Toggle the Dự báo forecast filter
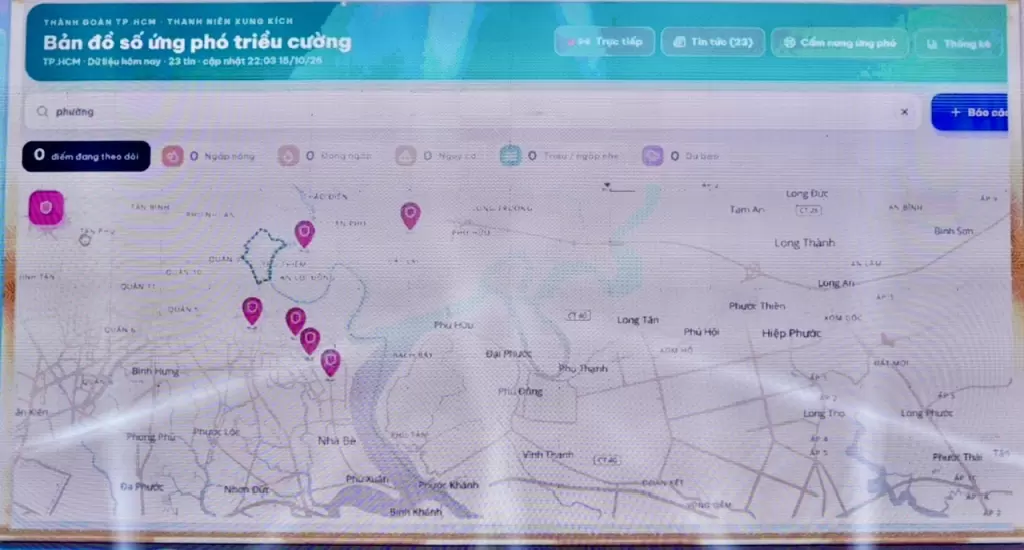 (681, 156)
